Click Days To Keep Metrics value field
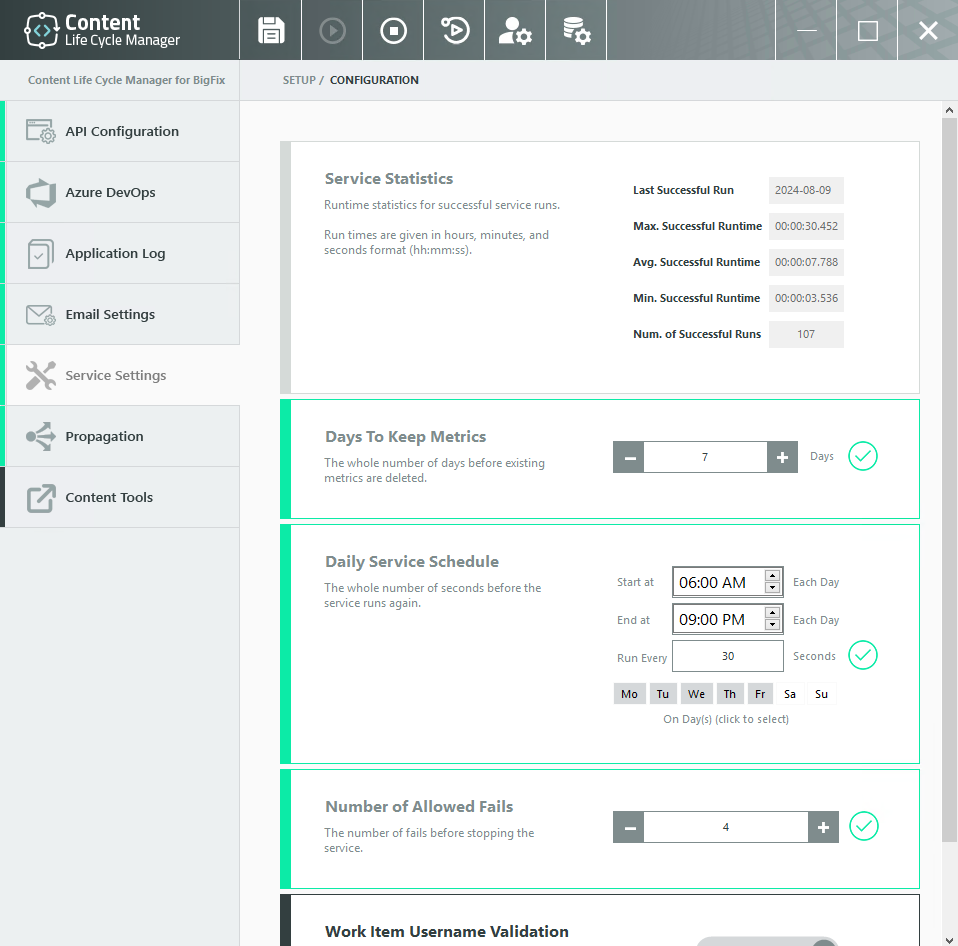Image resolution: width=958 pixels, height=946 pixels. click(705, 457)
